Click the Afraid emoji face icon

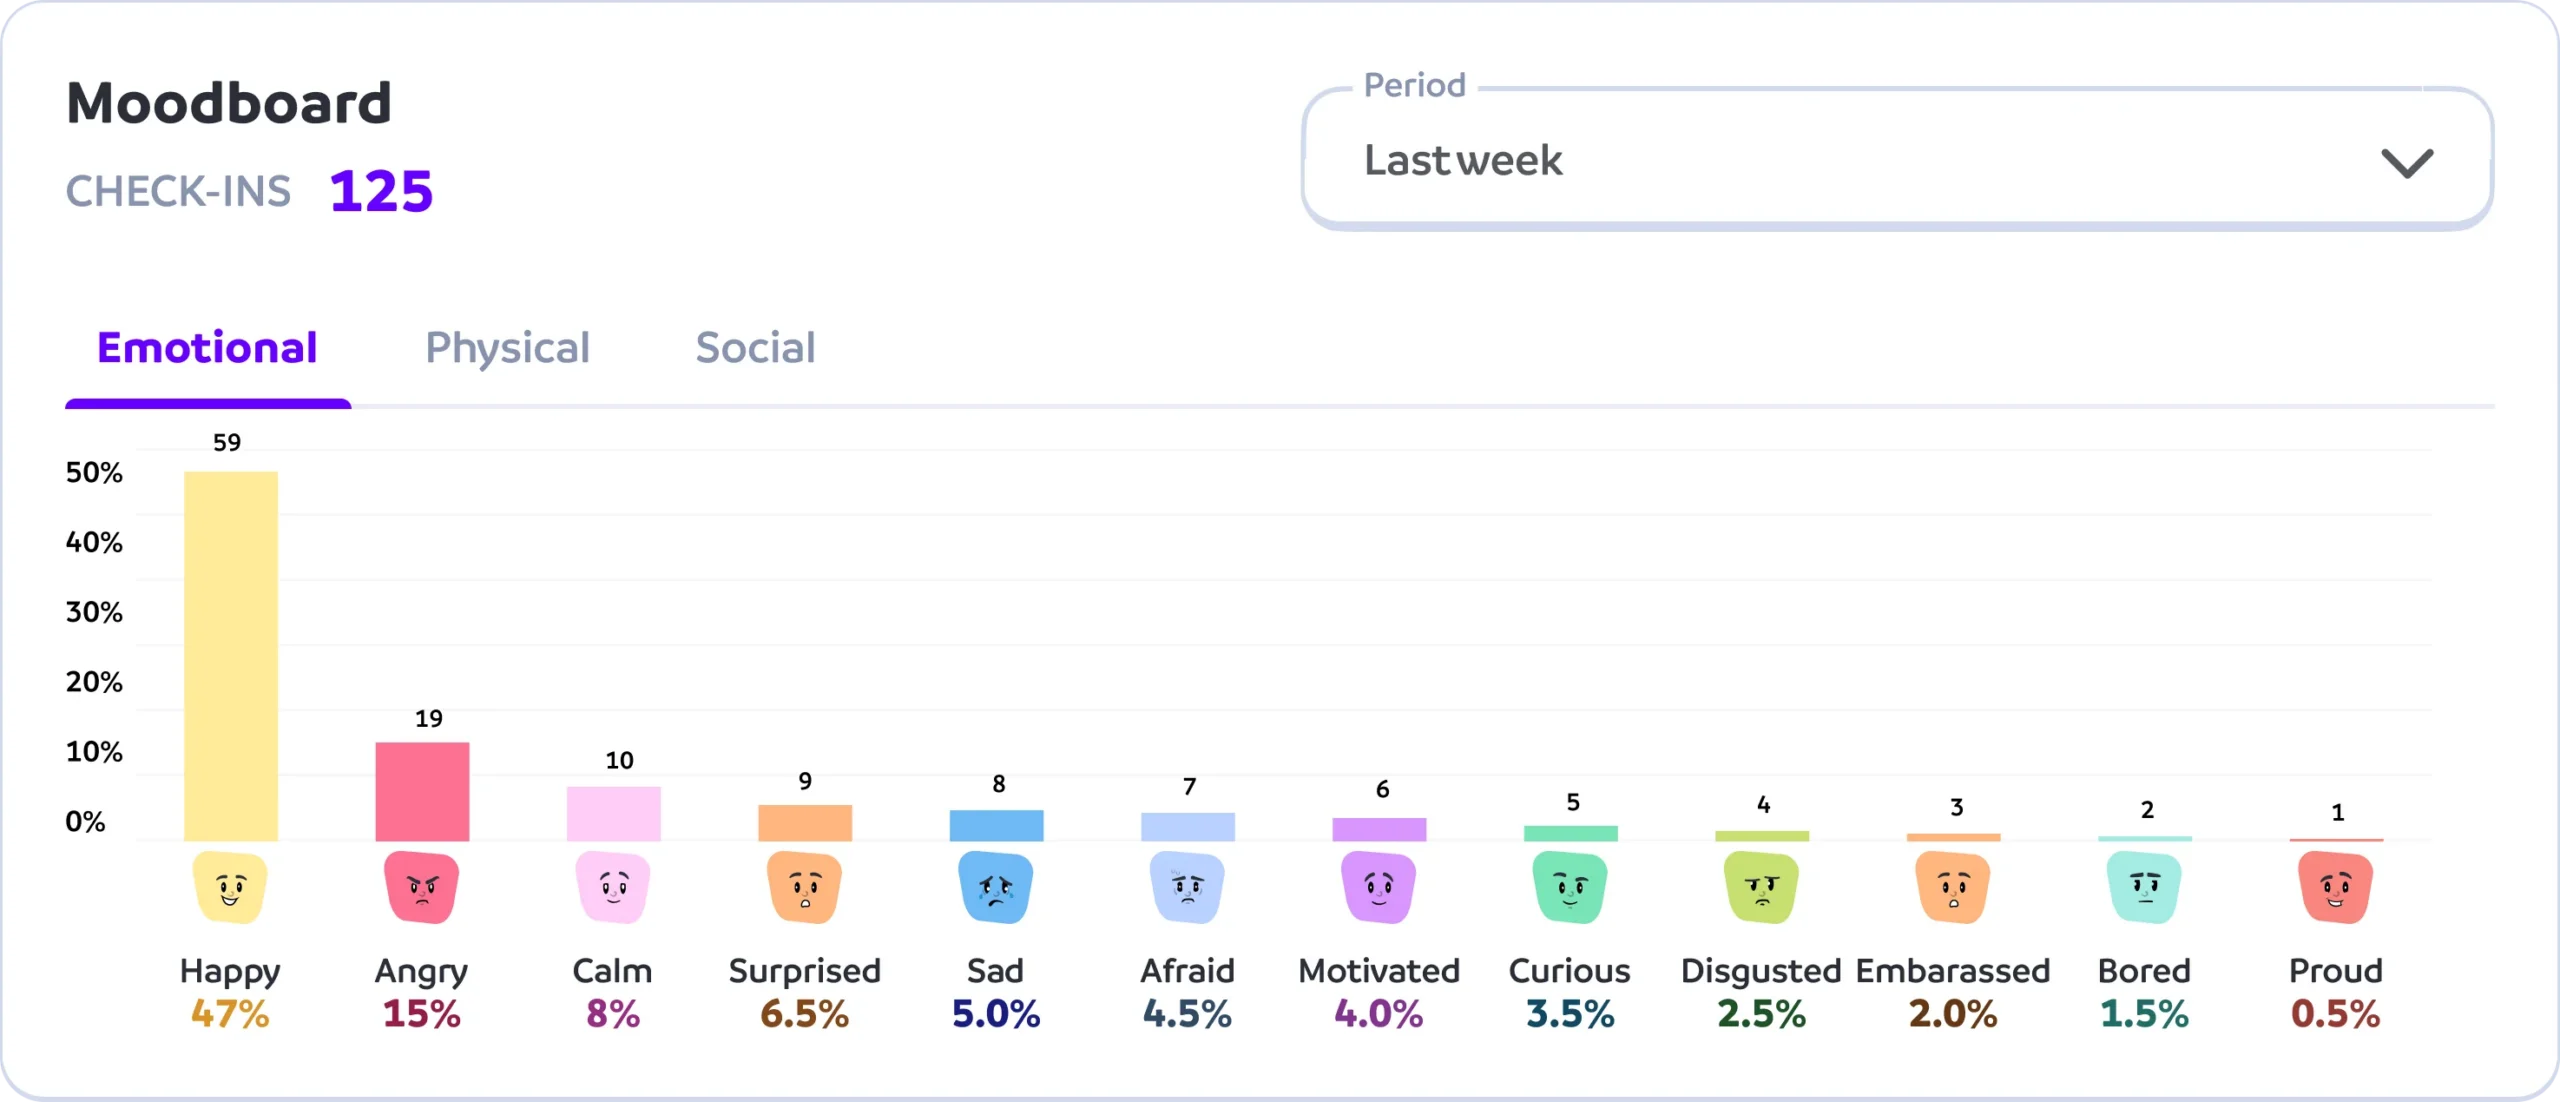[1187, 887]
